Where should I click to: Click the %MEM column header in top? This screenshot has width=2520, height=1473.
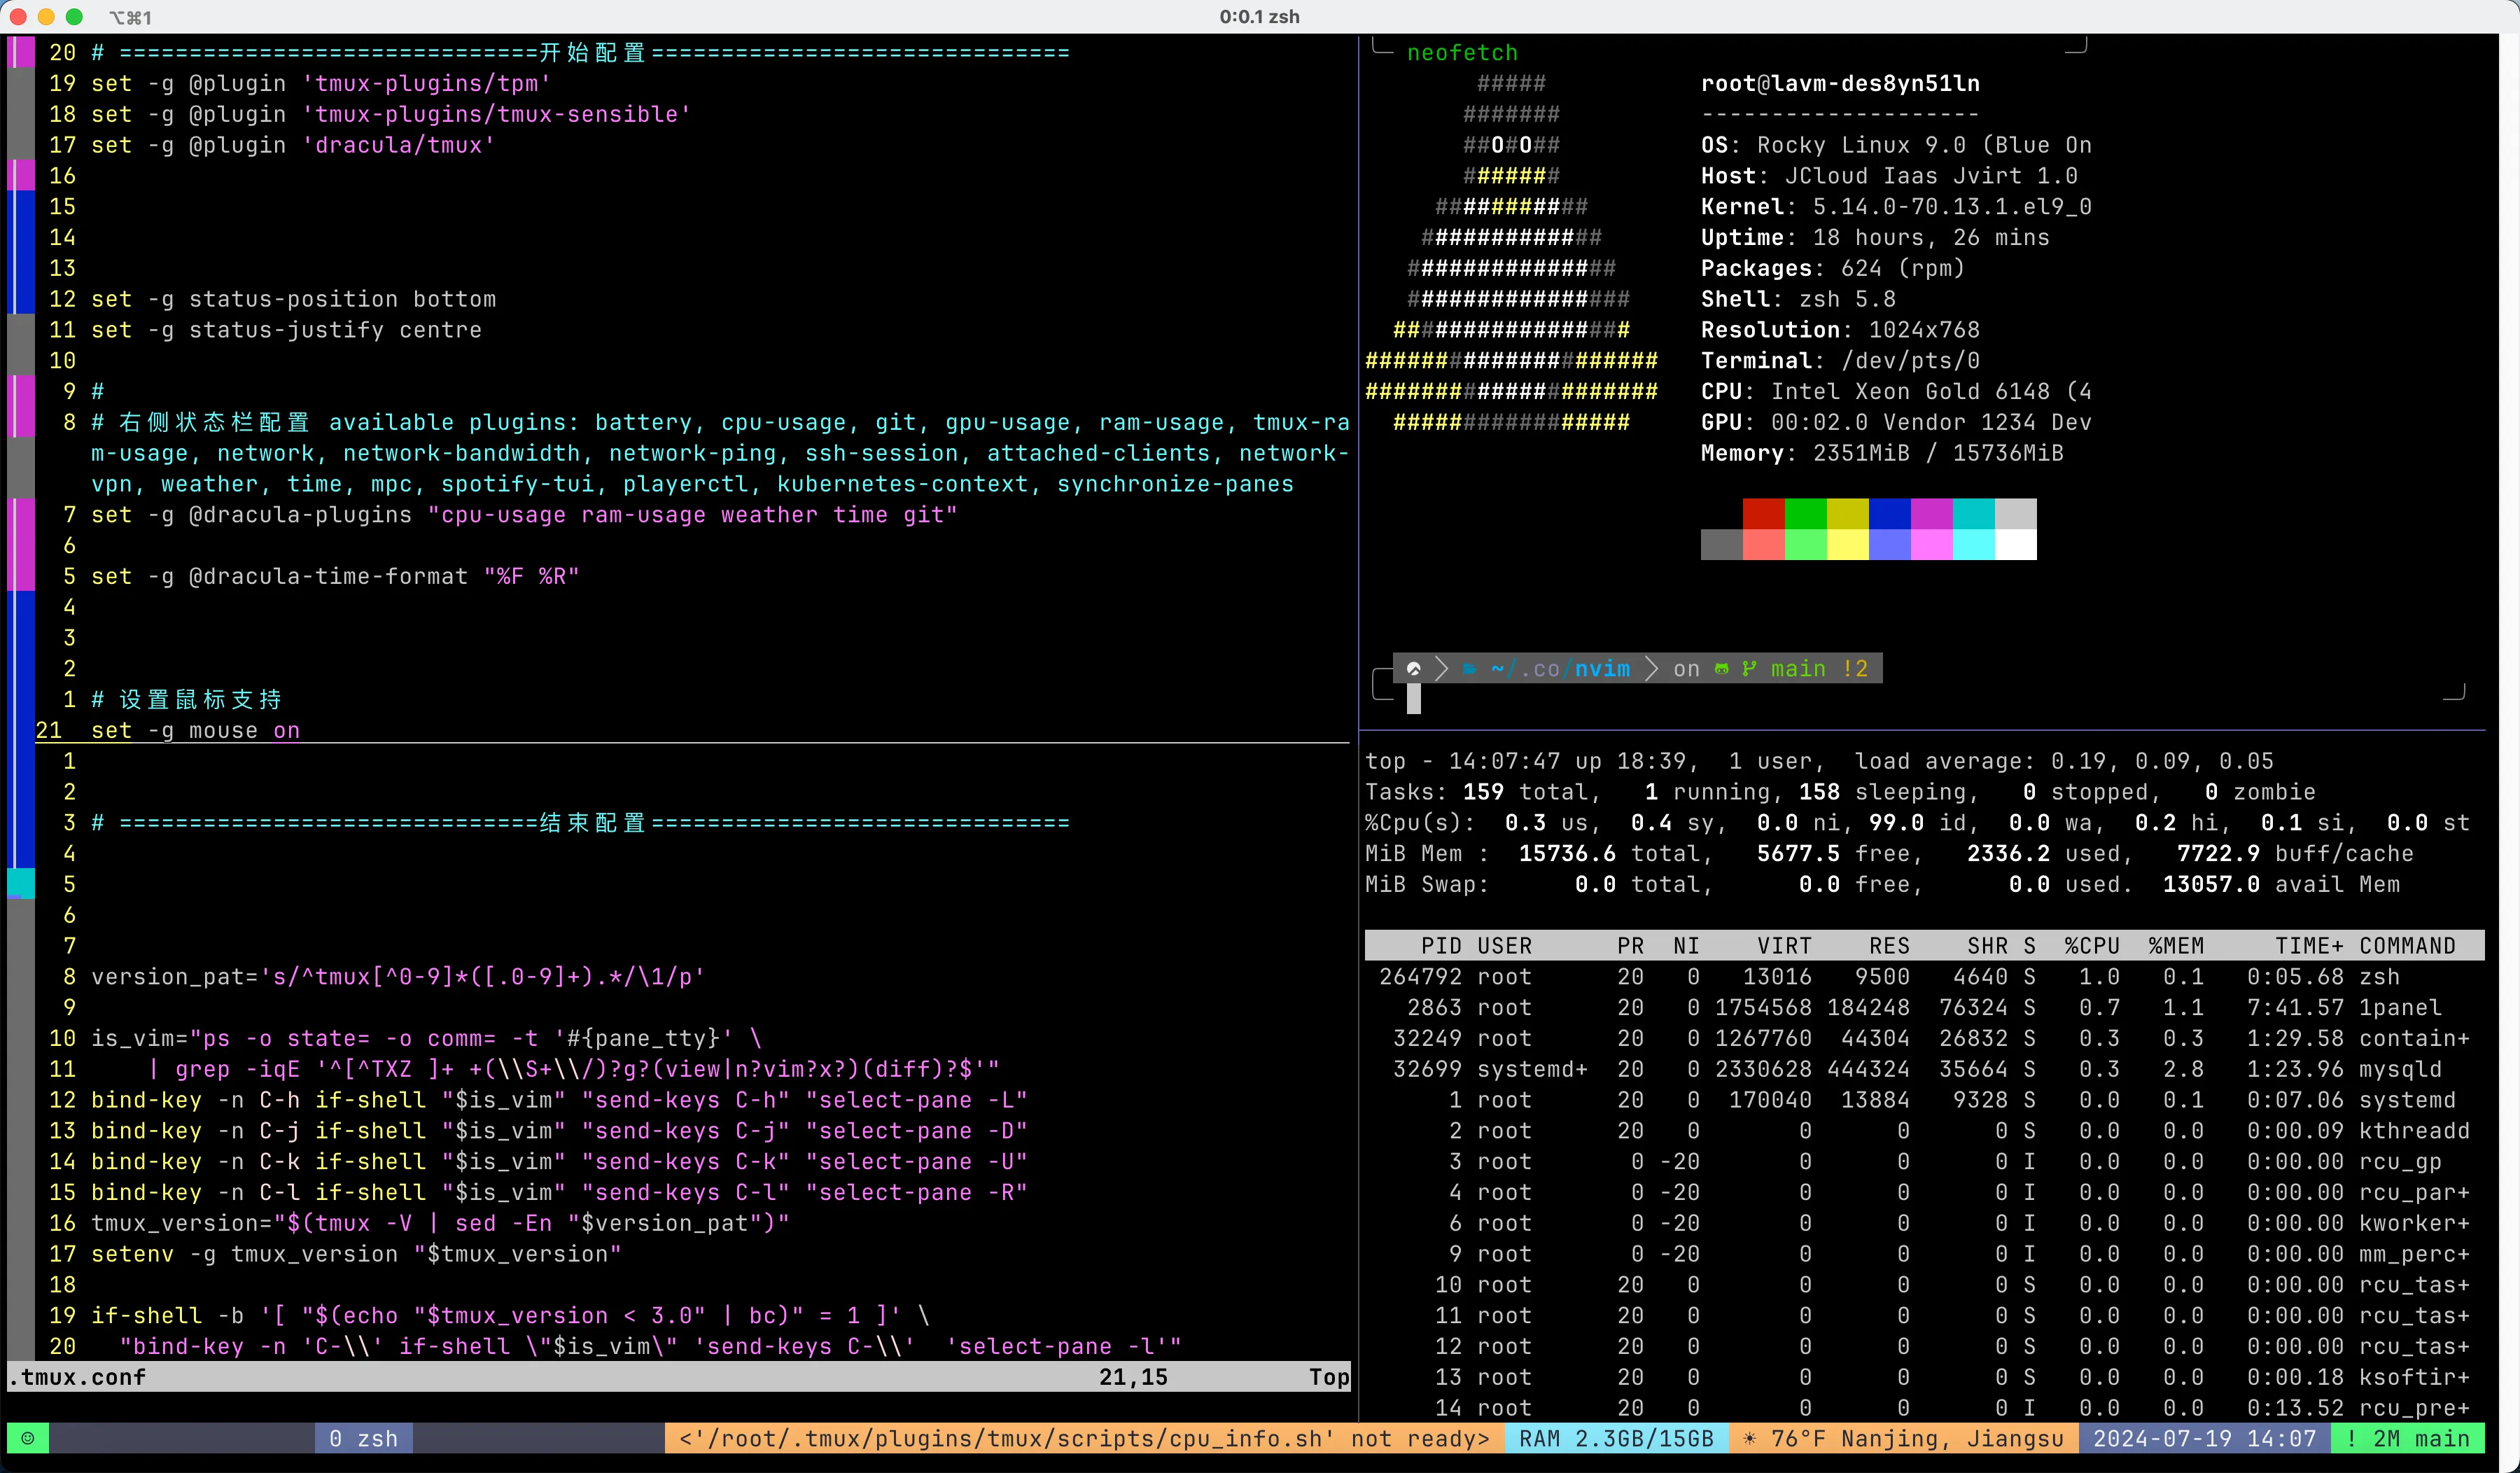pyautogui.click(x=2176, y=946)
